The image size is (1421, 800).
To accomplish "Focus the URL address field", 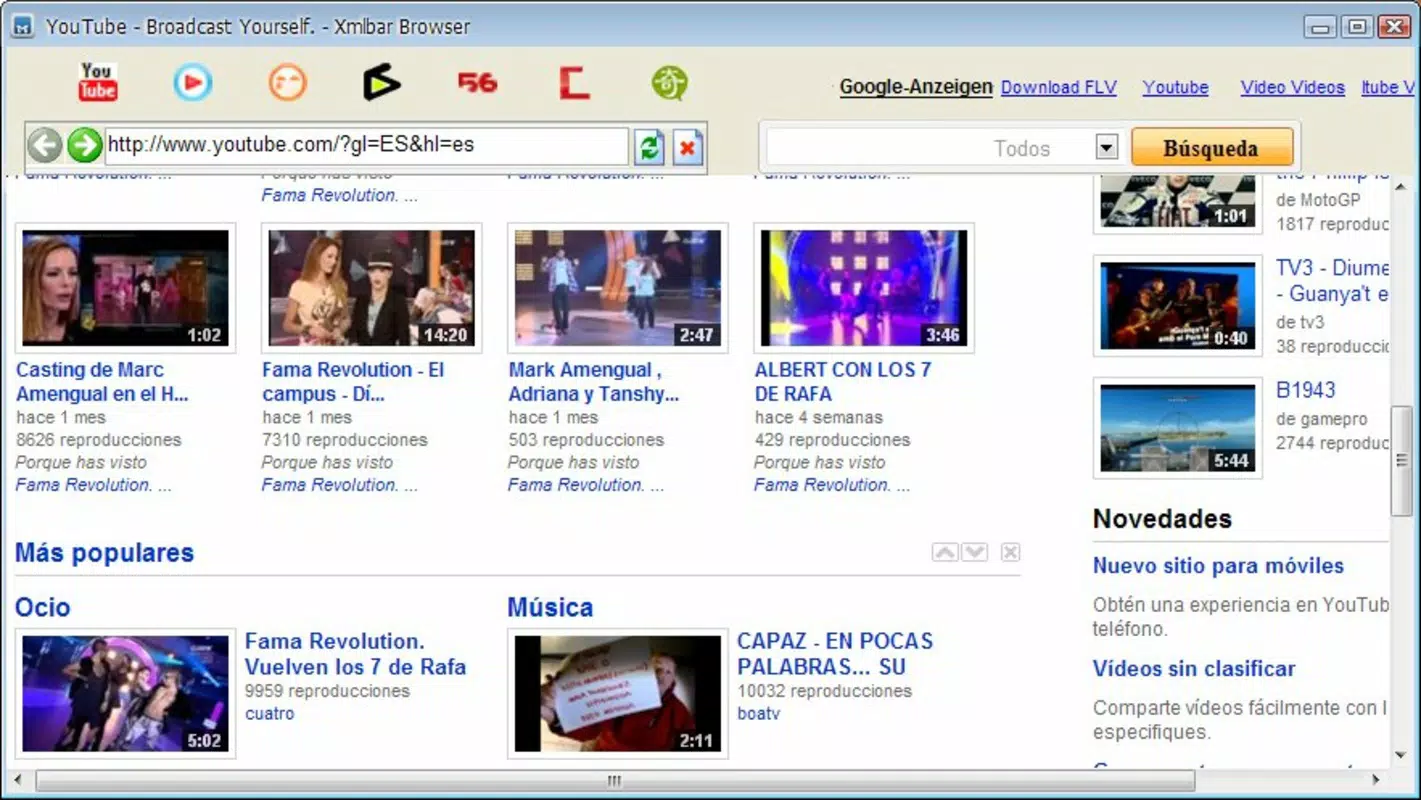I will [366, 145].
